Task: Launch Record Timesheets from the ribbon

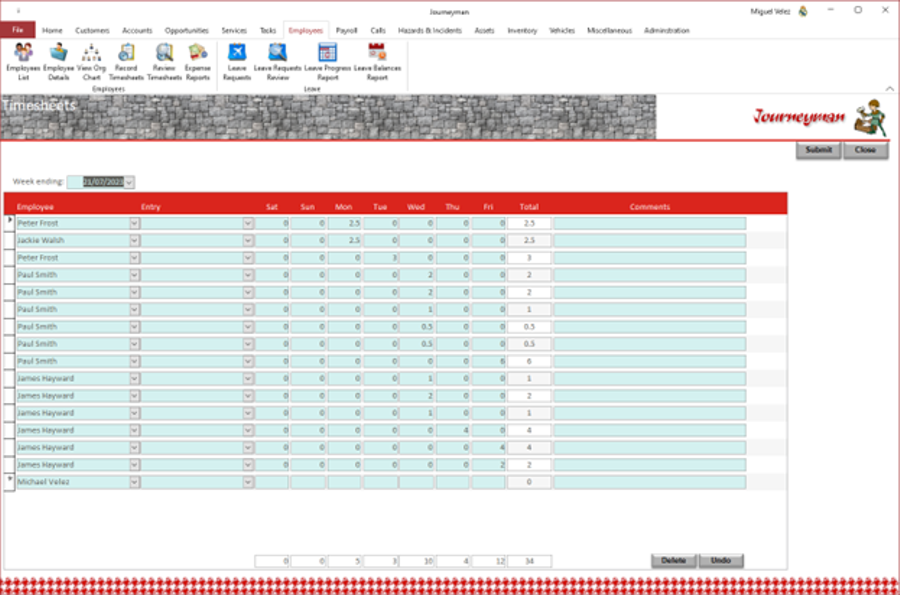Action: [x=126, y=62]
